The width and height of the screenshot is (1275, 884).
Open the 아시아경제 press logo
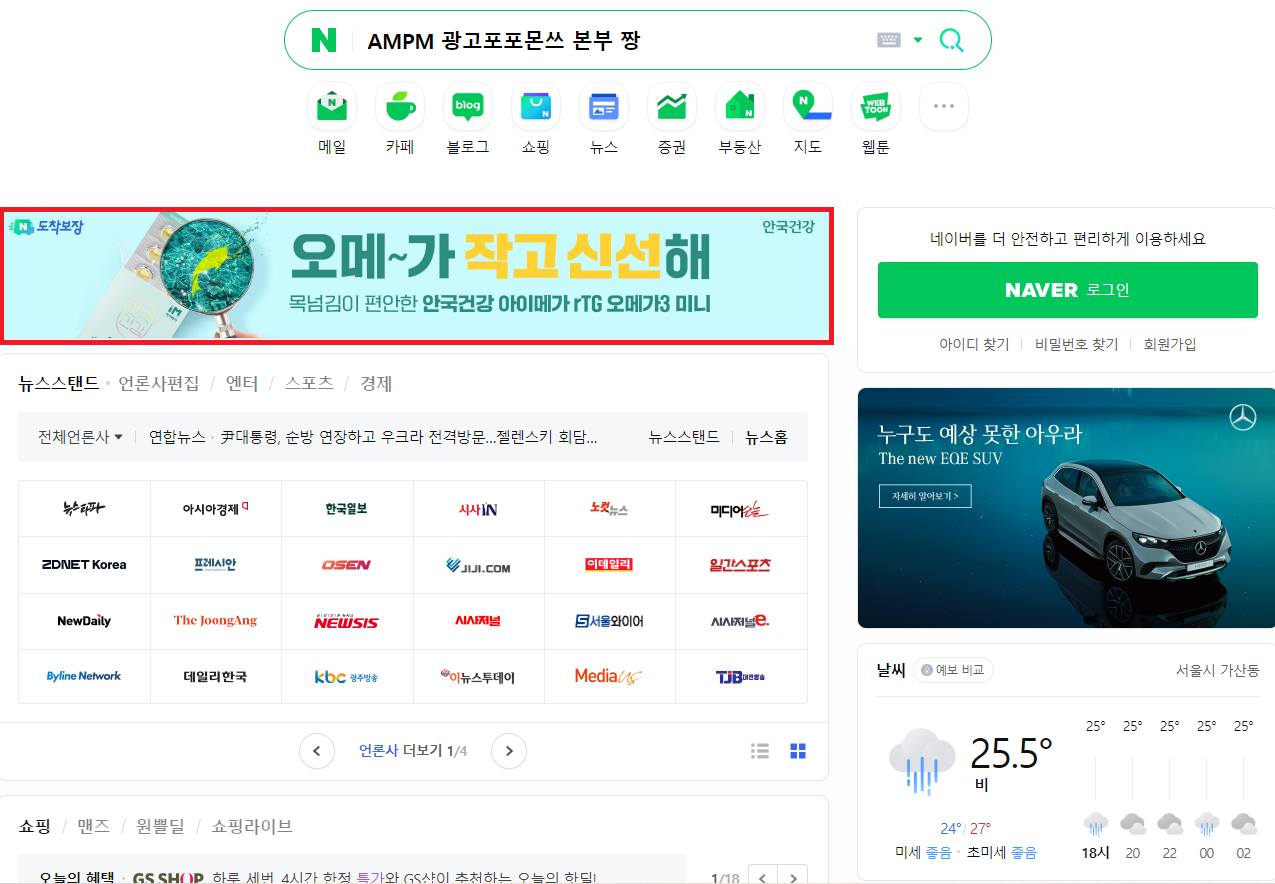coord(216,509)
